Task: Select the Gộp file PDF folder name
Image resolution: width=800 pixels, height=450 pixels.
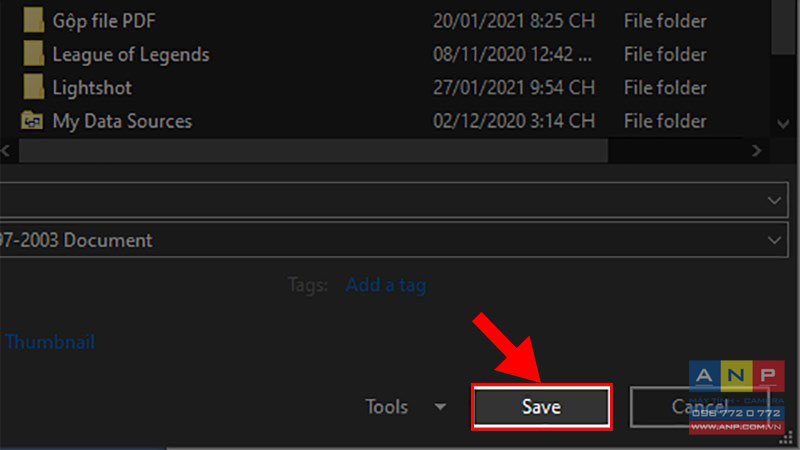Action: click(104, 21)
